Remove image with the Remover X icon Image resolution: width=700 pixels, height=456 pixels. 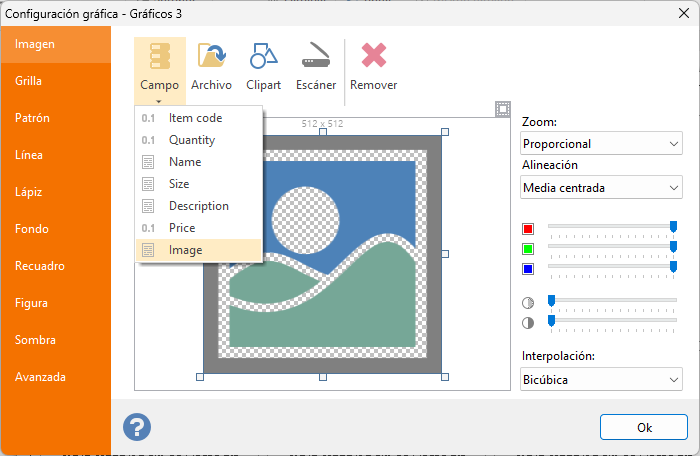pos(373,66)
